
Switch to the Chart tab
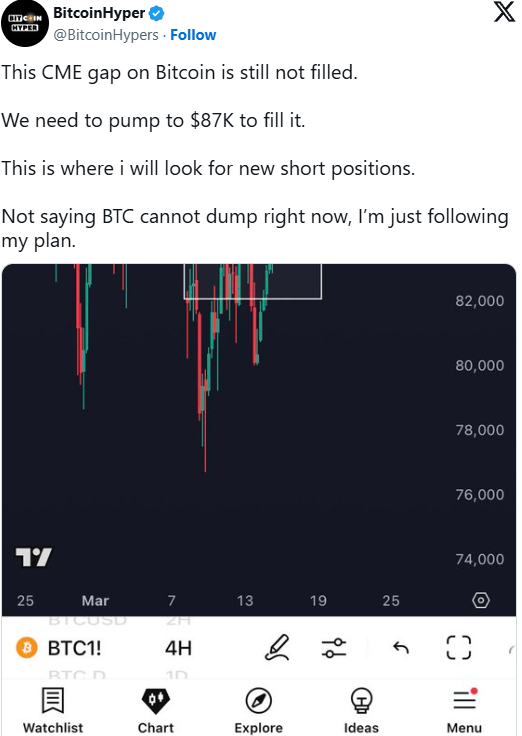(x=155, y=711)
